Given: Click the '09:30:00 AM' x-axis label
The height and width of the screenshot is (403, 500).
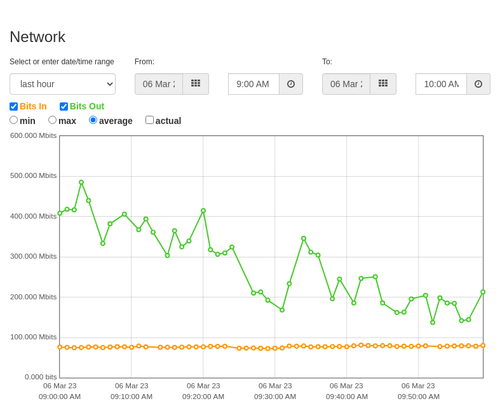Looking at the screenshot, I should pyautogui.click(x=275, y=397).
